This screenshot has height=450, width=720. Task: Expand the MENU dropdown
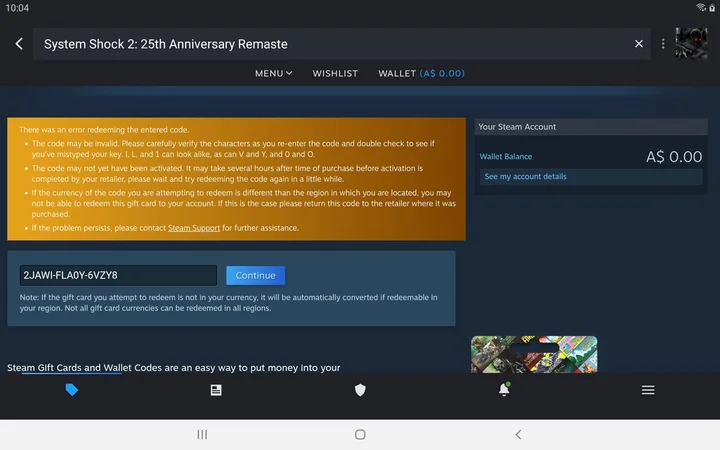(x=273, y=73)
